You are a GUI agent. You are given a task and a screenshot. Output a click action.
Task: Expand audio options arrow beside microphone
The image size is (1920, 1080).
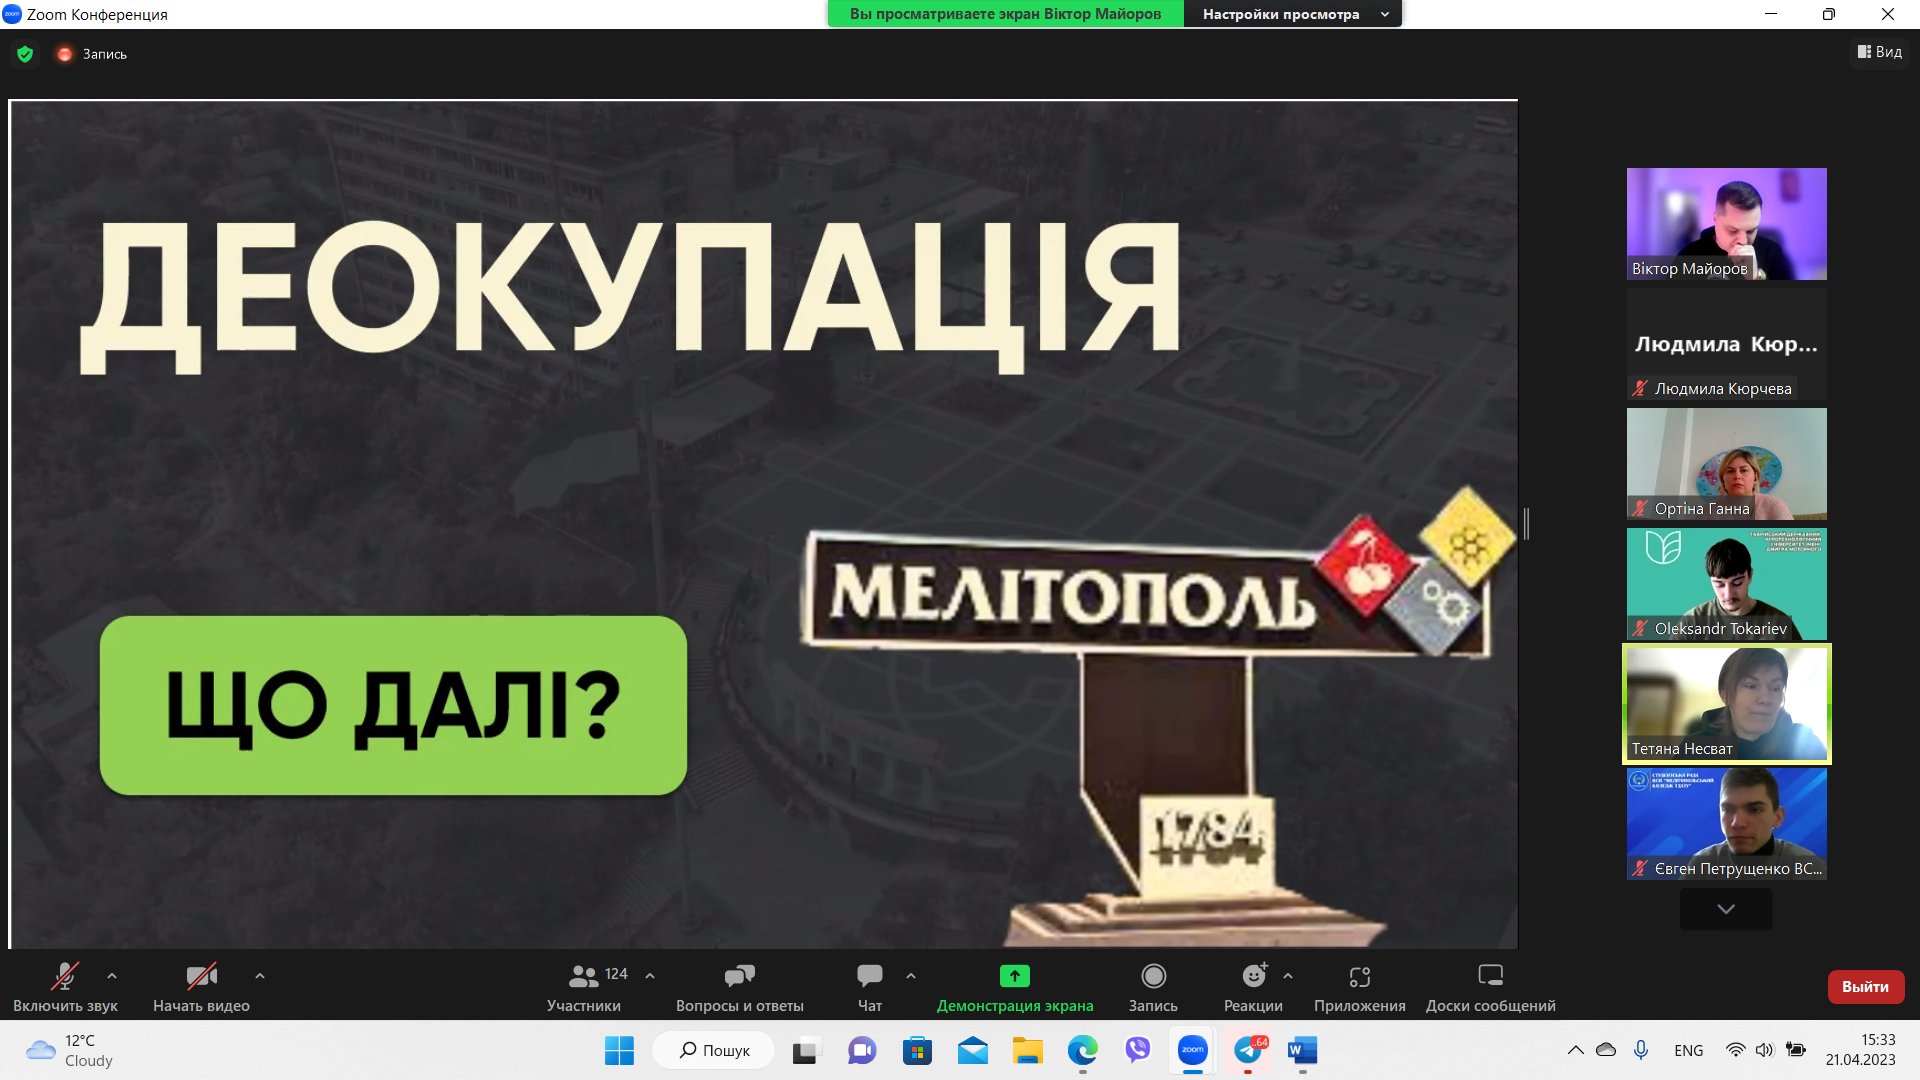point(112,976)
